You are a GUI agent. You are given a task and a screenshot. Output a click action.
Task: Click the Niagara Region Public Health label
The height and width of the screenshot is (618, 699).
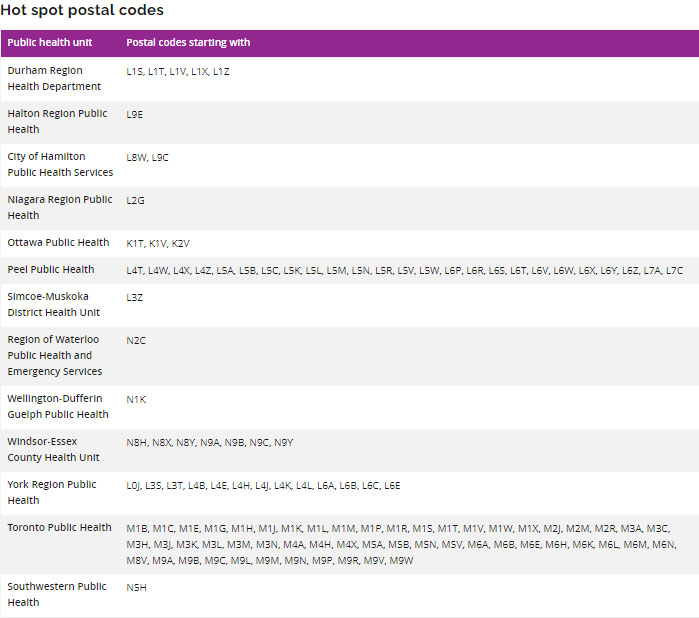coord(59,208)
